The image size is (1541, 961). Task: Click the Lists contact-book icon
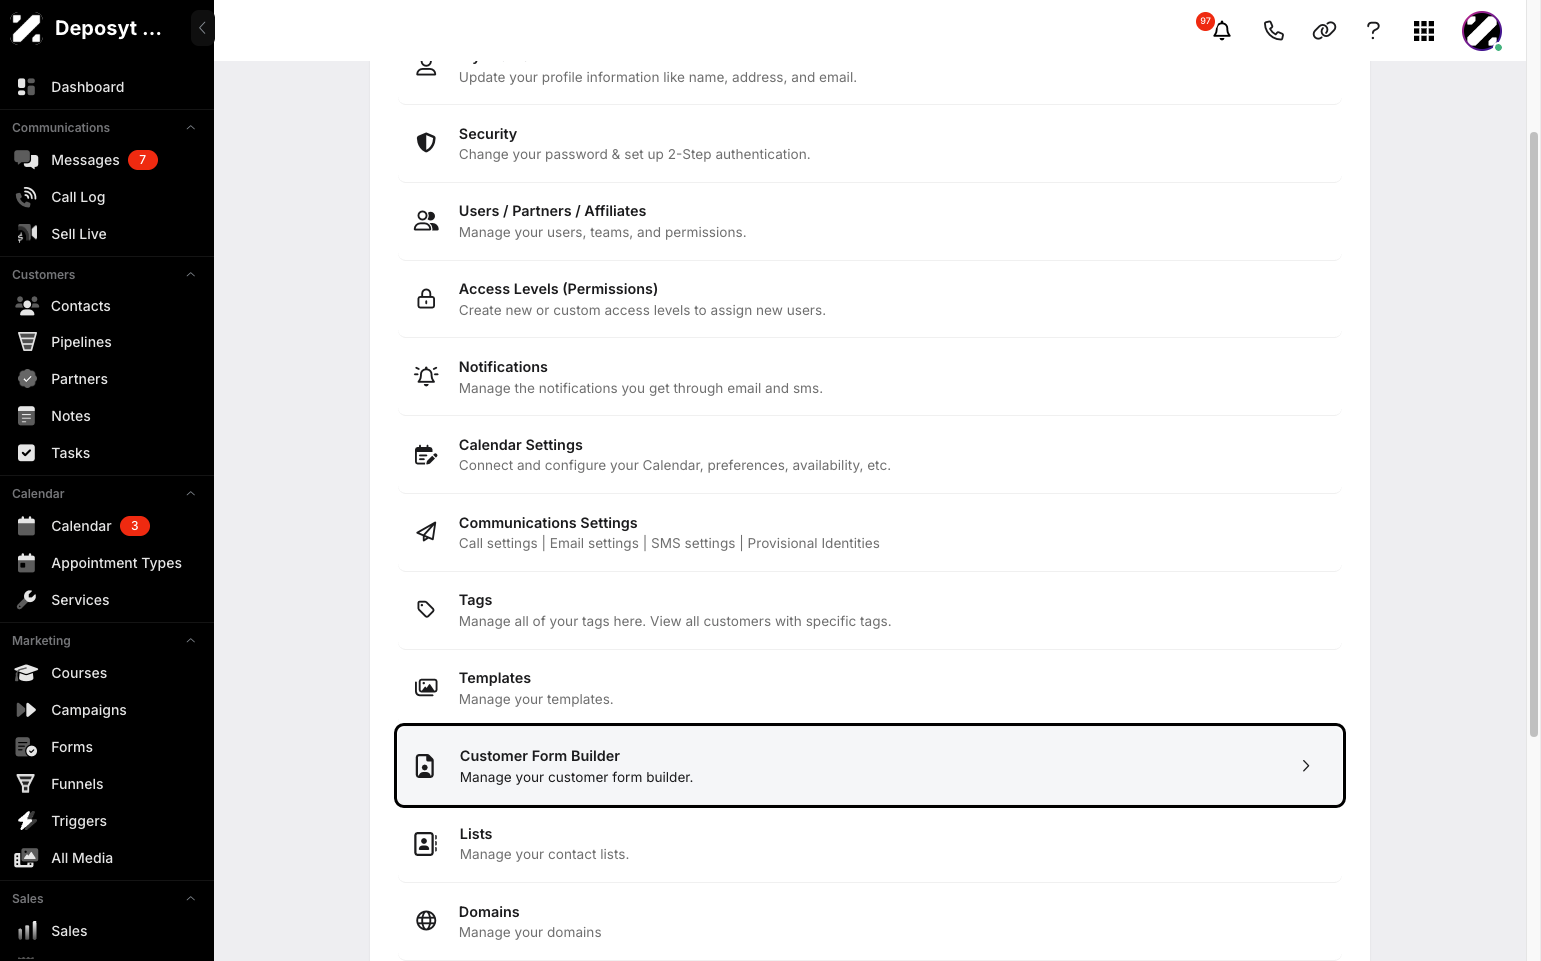[426, 844]
